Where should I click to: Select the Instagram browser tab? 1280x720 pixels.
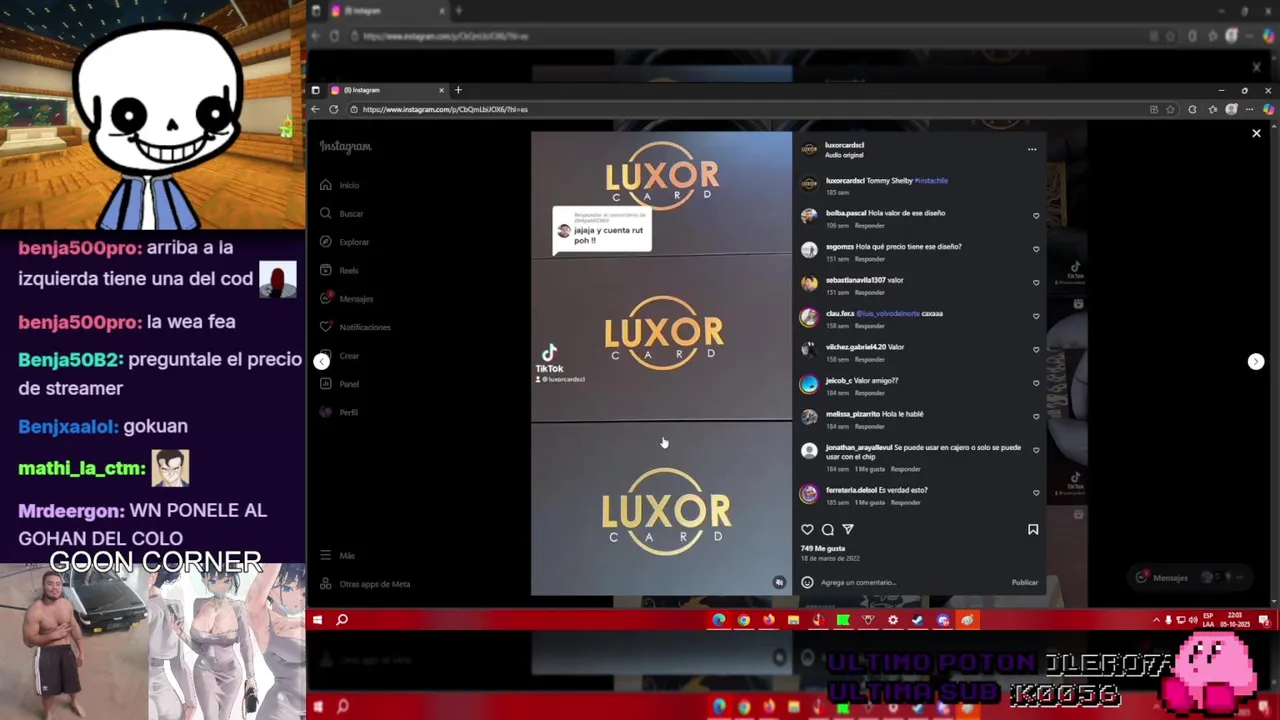[385, 90]
